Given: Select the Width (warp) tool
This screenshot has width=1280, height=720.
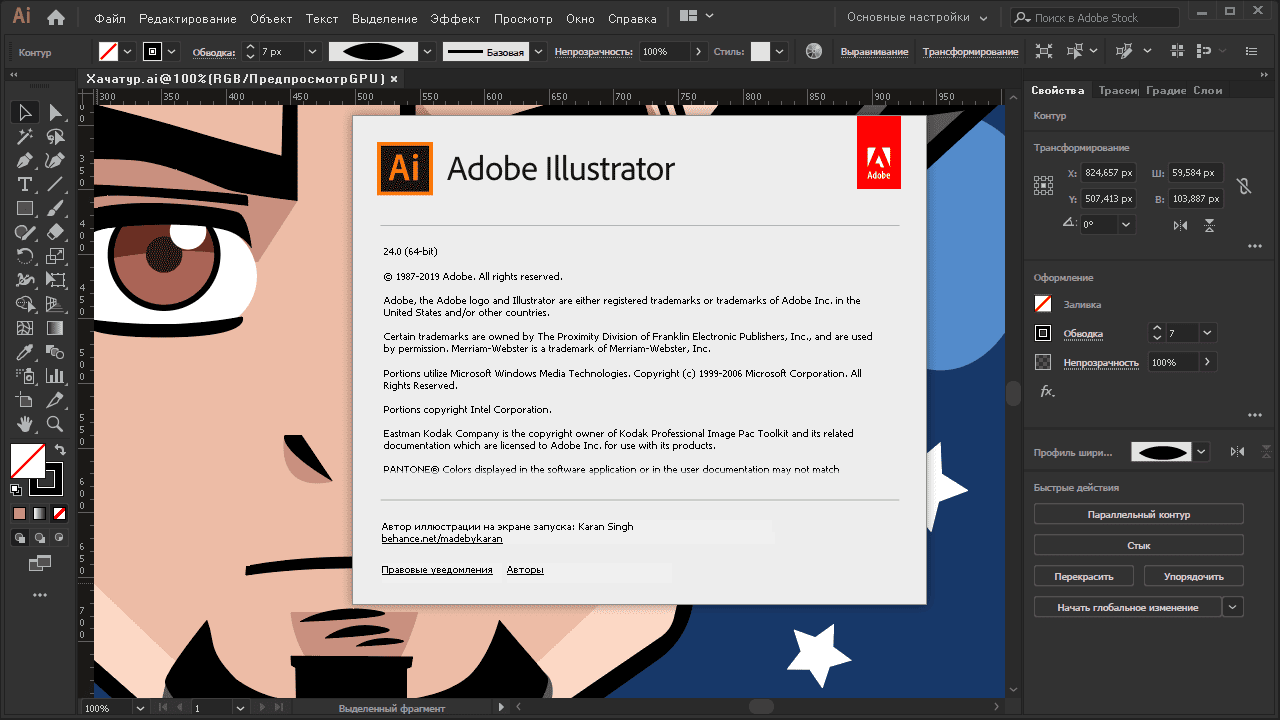Looking at the screenshot, I should coord(25,281).
